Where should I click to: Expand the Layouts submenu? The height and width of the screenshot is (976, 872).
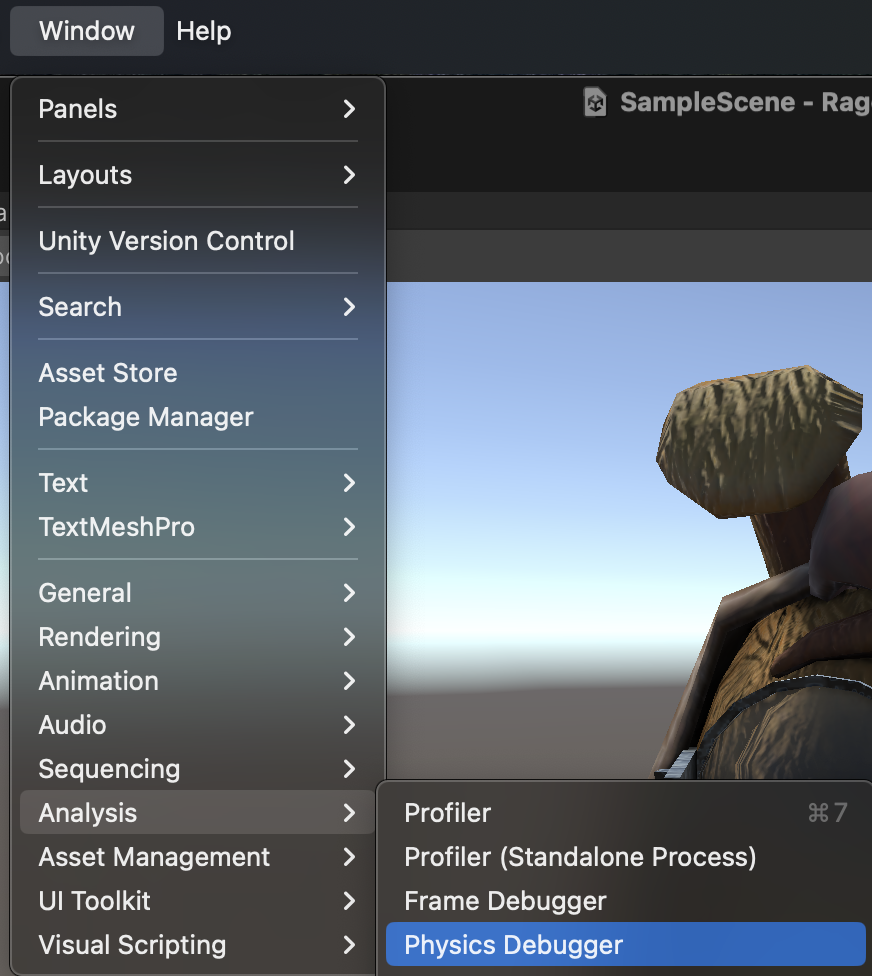coord(197,175)
